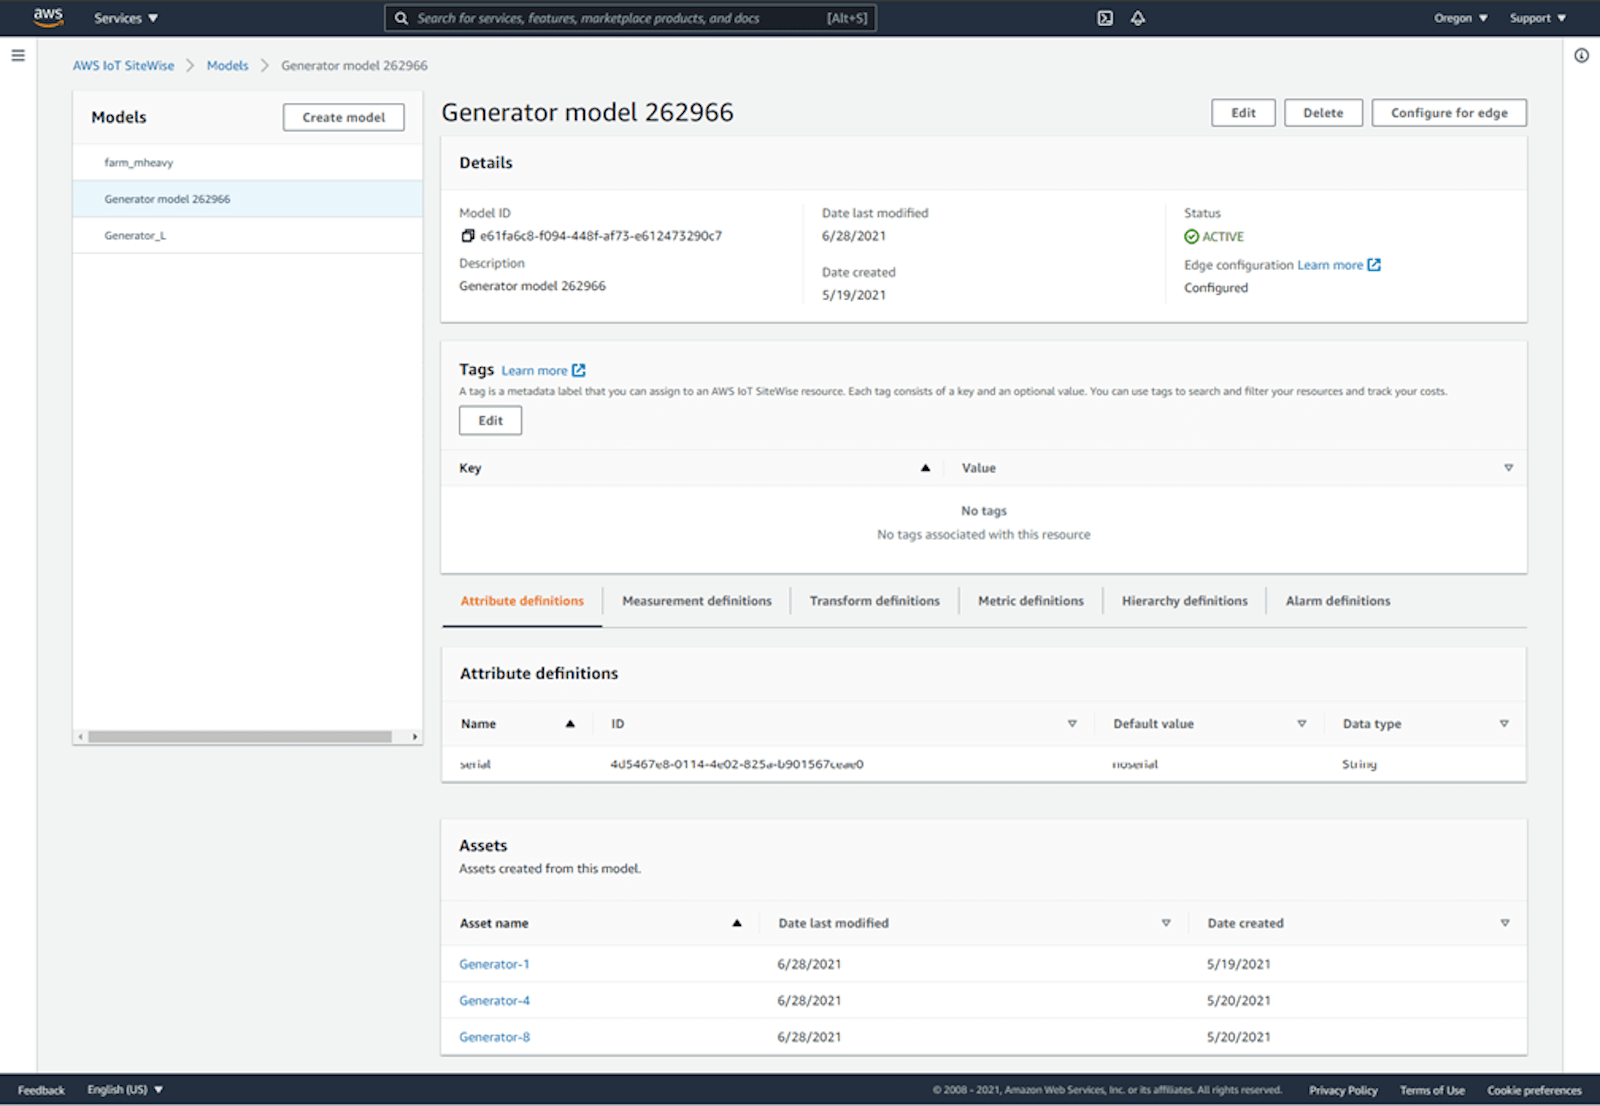Launch the CloudShell terminal icon

[x=1105, y=18]
